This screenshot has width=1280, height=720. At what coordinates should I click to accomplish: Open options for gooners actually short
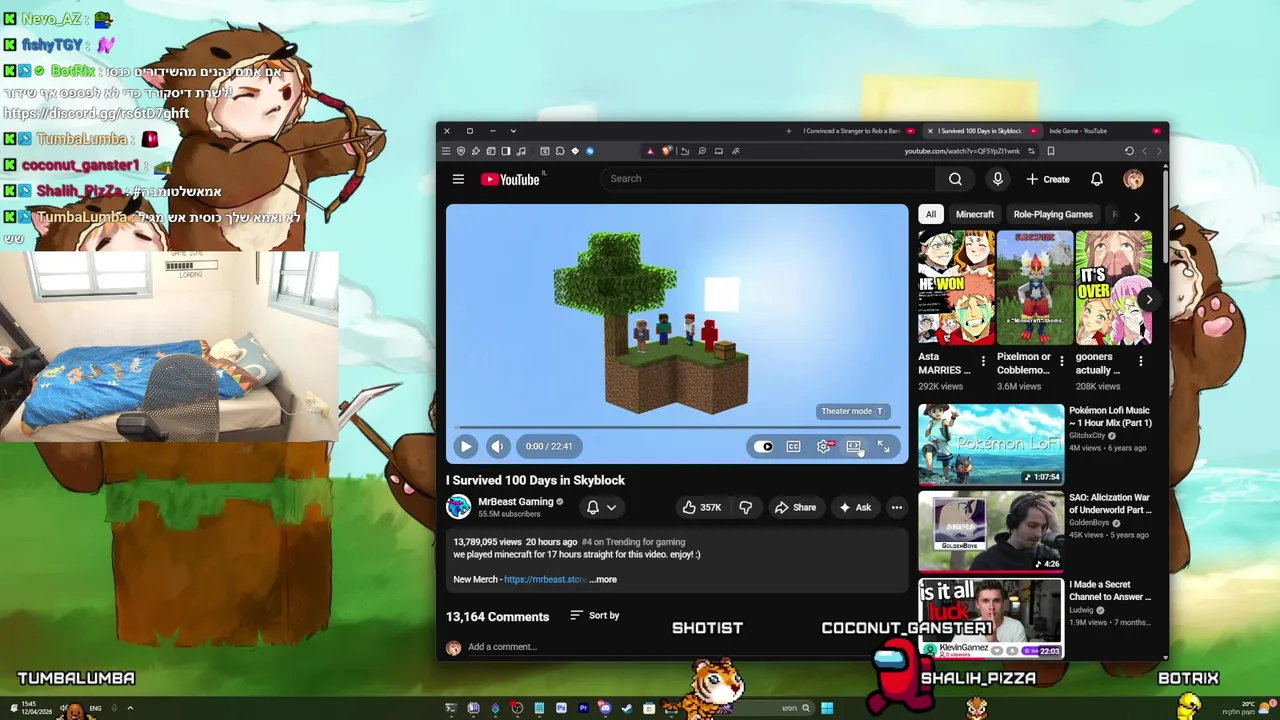pos(1141,361)
